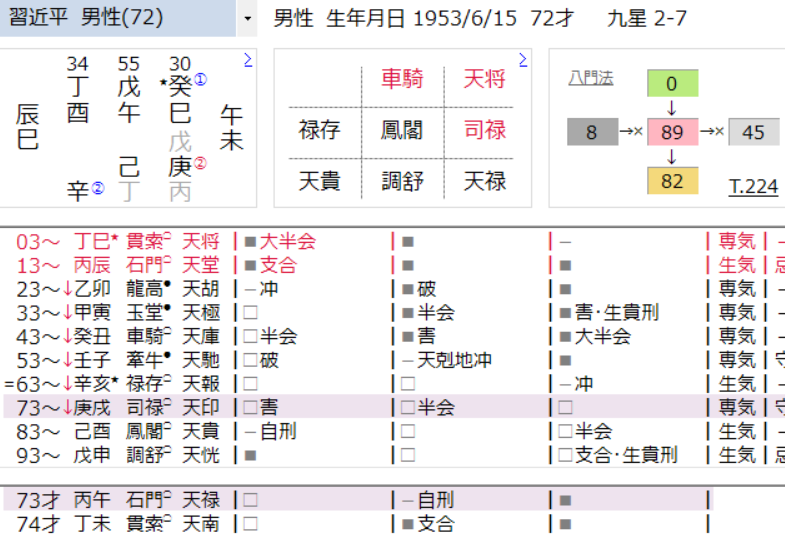The image size is (785, 535).
Task: Select the 13~ 丙辰 fortune row
Action: (x=394, y=265)
